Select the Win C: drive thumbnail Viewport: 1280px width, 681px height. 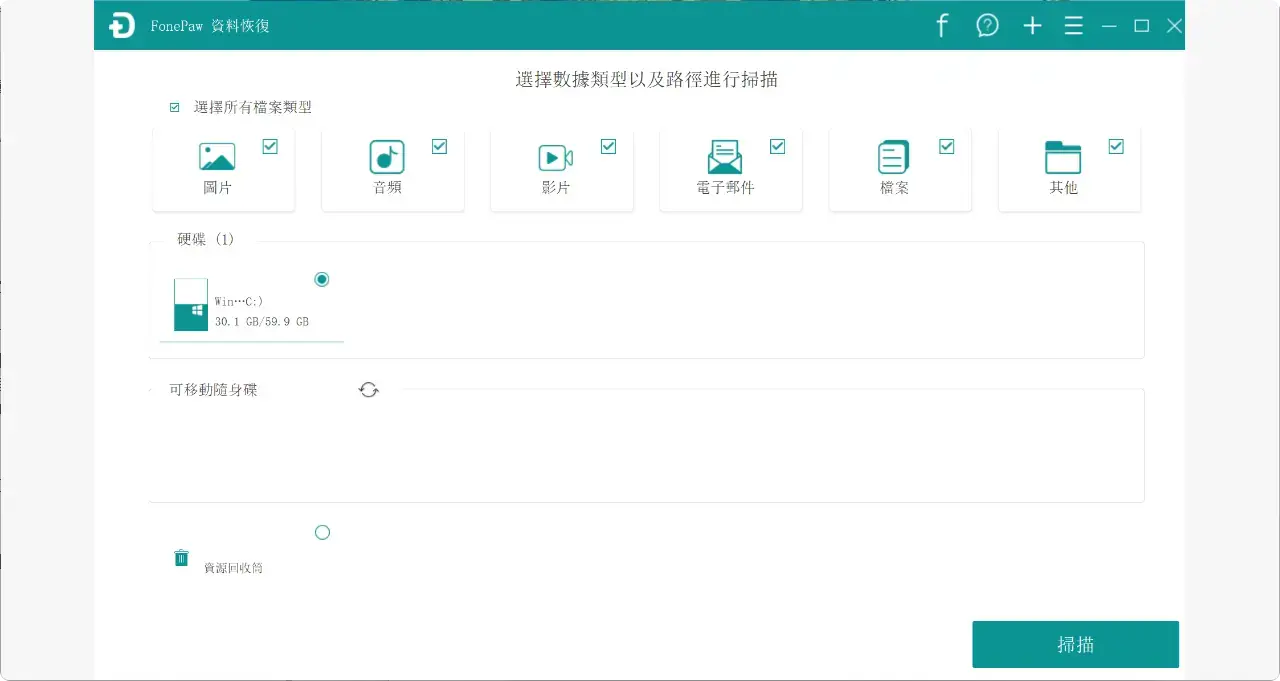coord(190,305)
